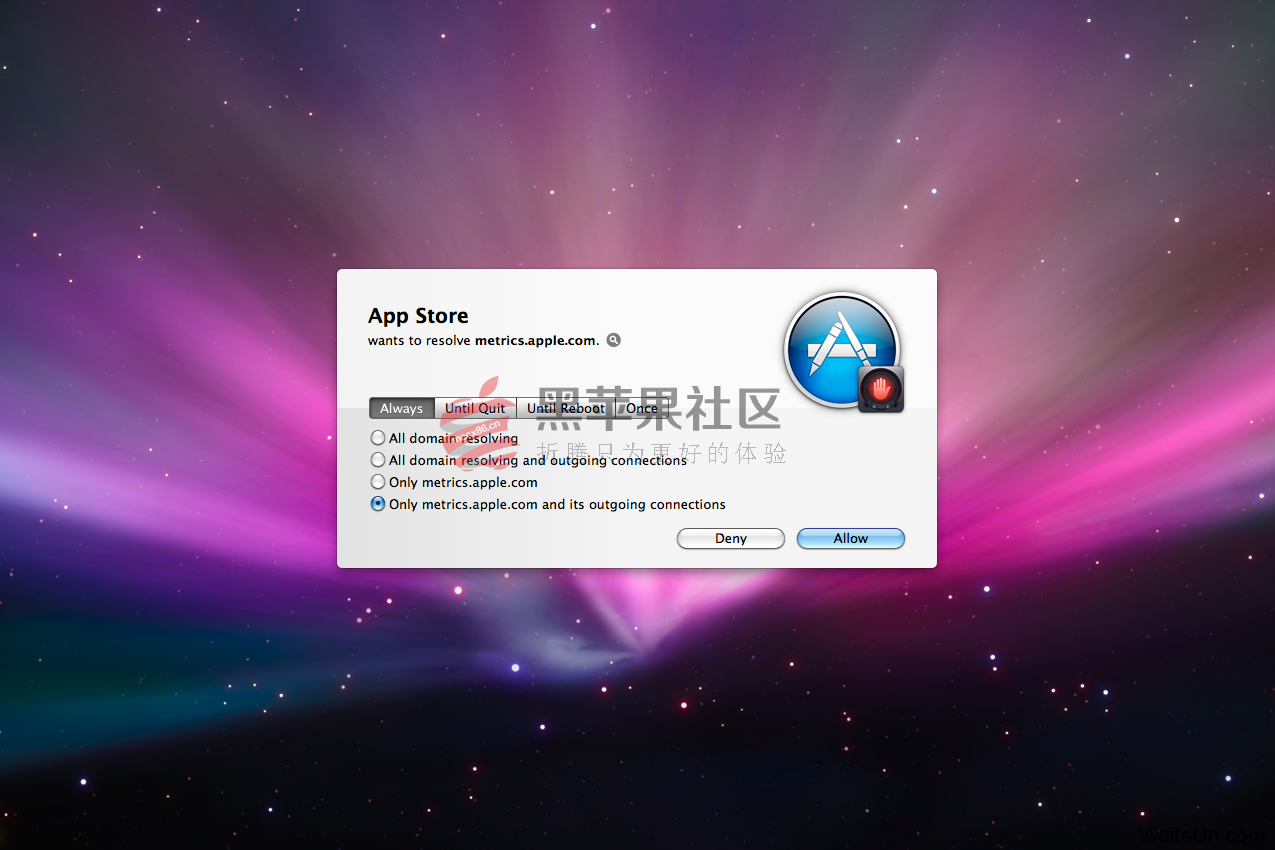Switch to the Until Reboot option
This screenshot has height=850, width=1275.
(566, 408)
